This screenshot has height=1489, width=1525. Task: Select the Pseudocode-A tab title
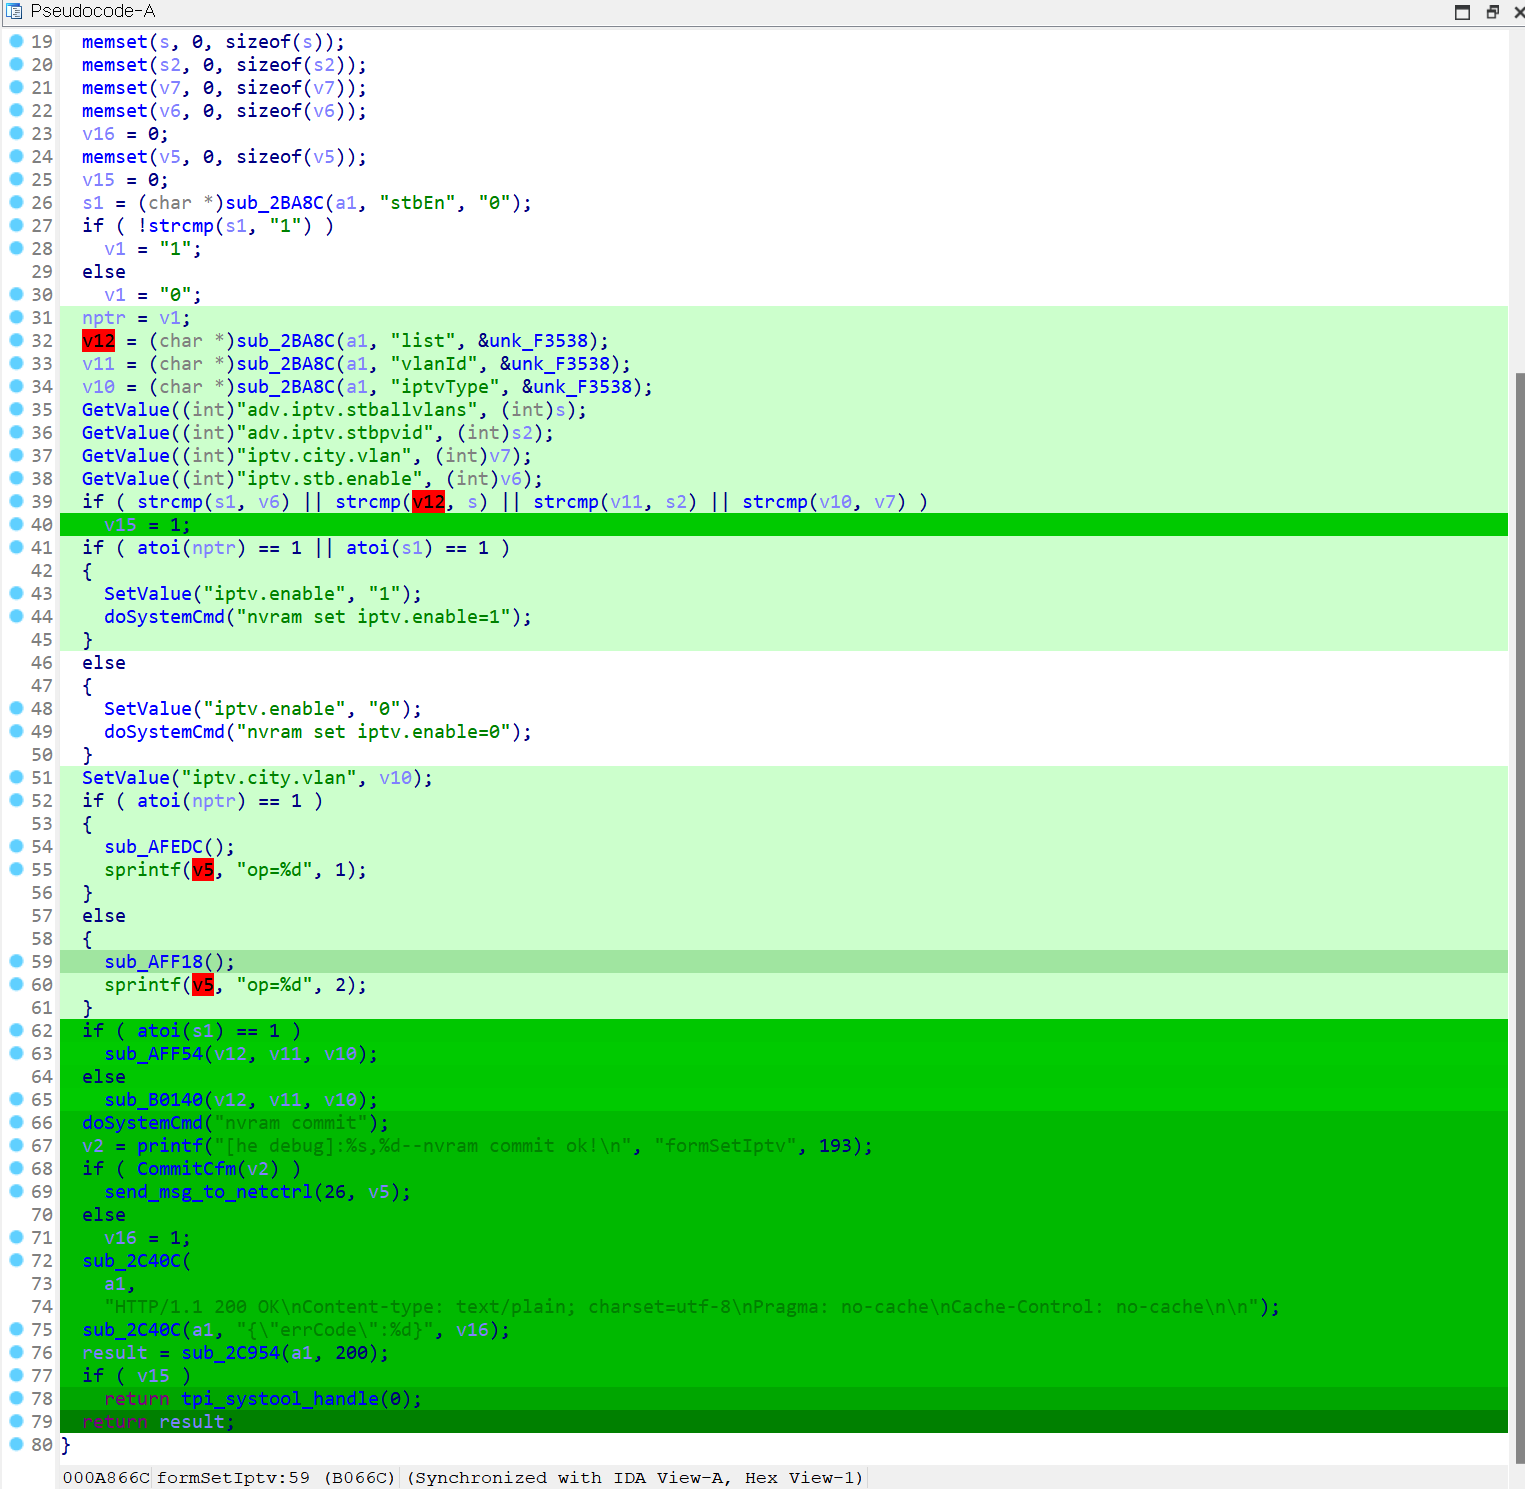click(92, 11)
